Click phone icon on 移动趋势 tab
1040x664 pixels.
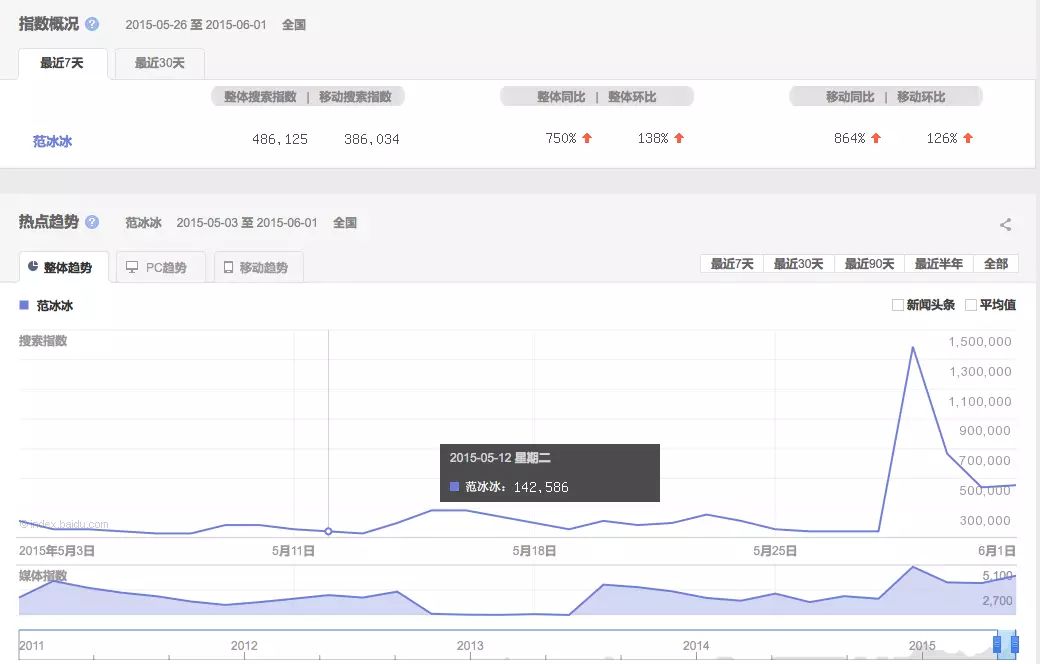pyautogui.click(x=228, y=267)
